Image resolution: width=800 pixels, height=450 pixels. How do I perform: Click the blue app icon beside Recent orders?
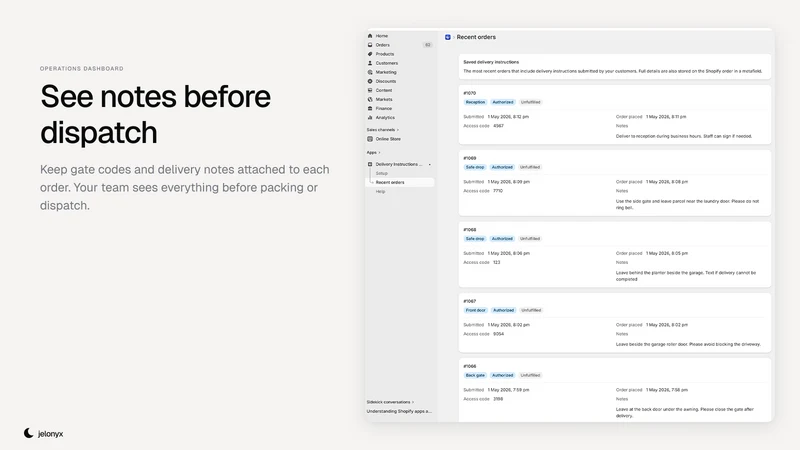coord(447,37)
